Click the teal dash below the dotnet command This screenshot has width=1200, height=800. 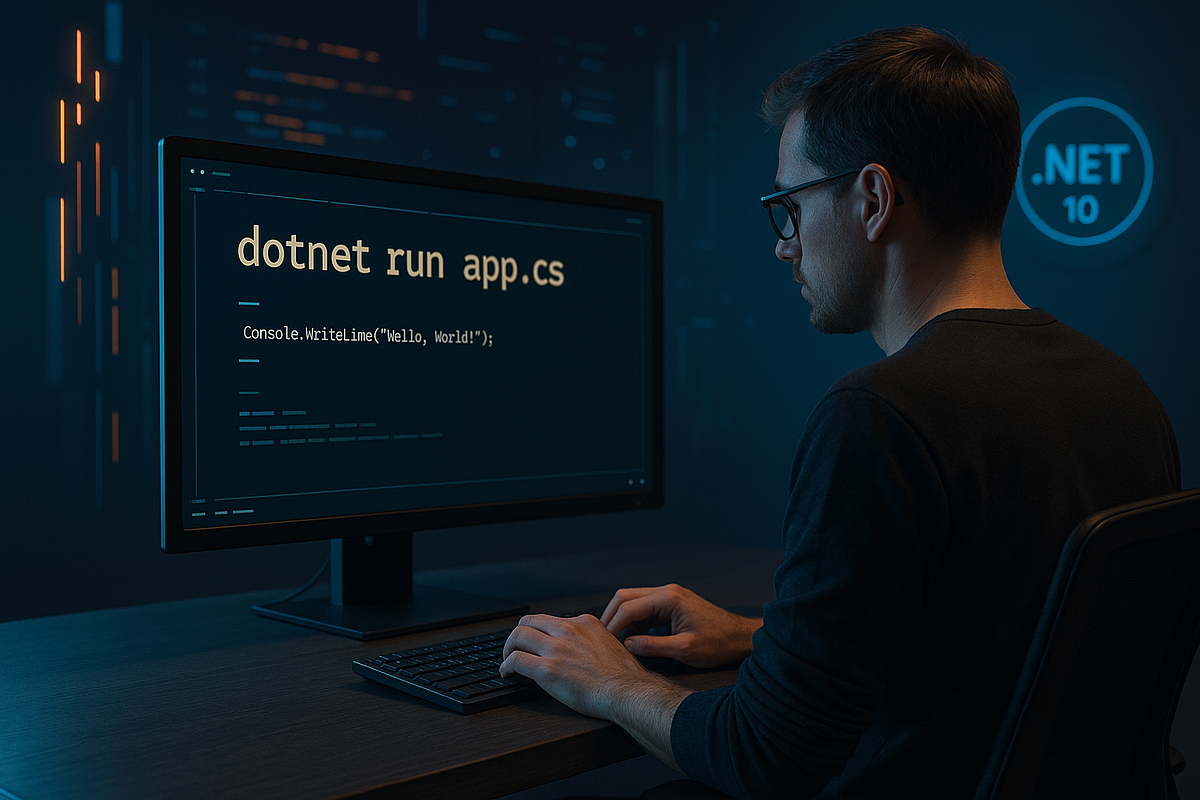click(249, 303)
